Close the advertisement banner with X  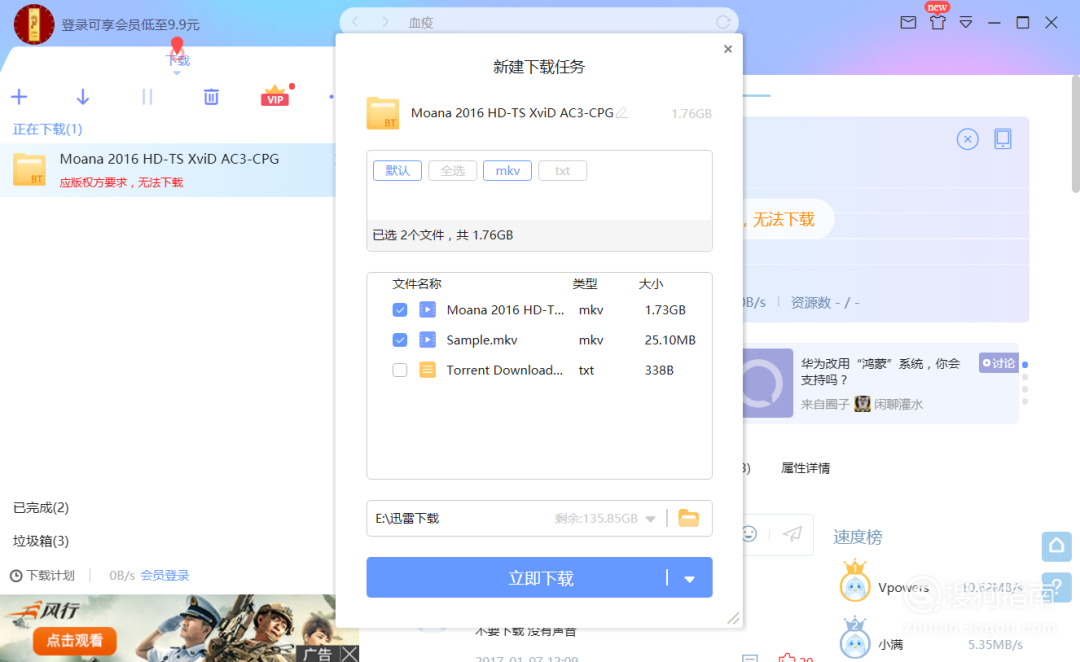click(x=350, y=654)
